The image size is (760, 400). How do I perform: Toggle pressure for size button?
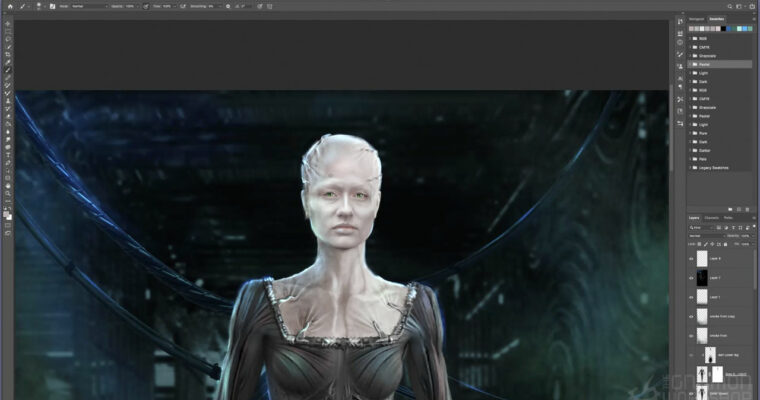(x=260, y=6)
